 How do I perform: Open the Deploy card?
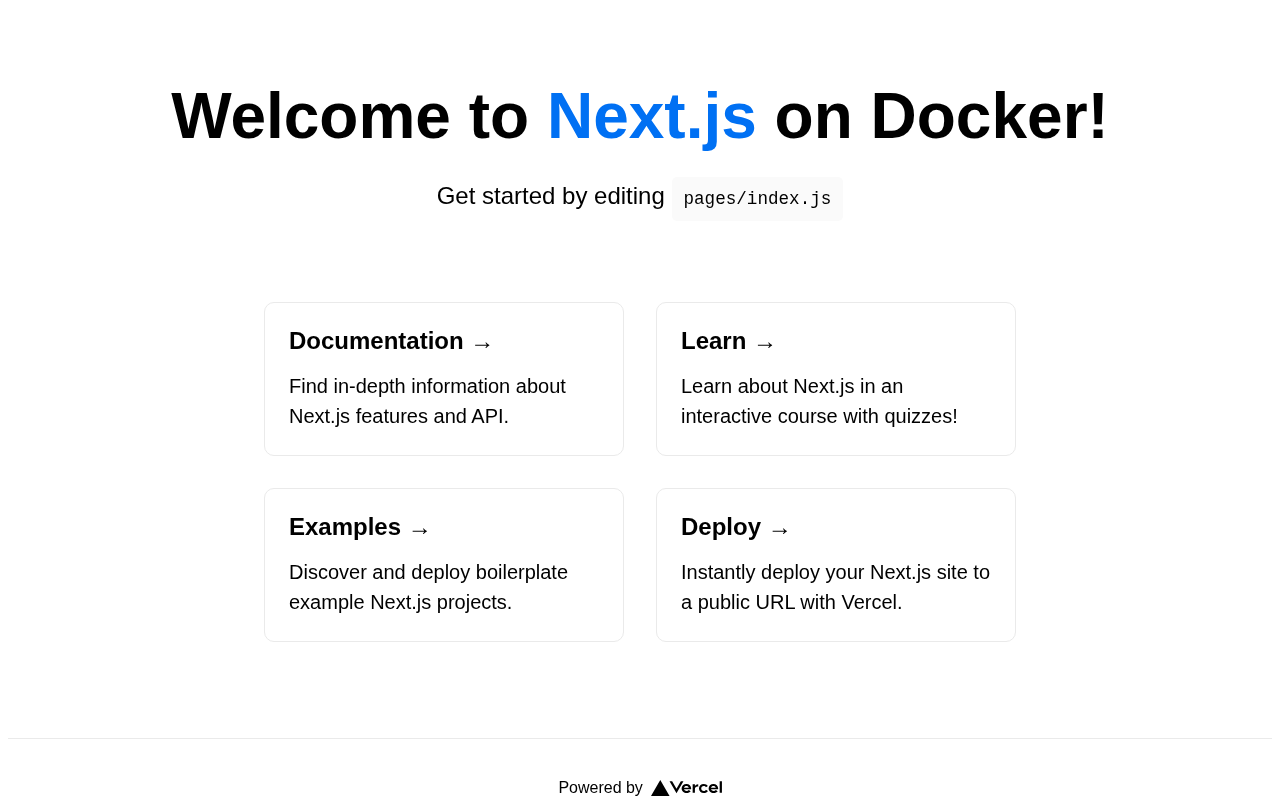(836, 565)
